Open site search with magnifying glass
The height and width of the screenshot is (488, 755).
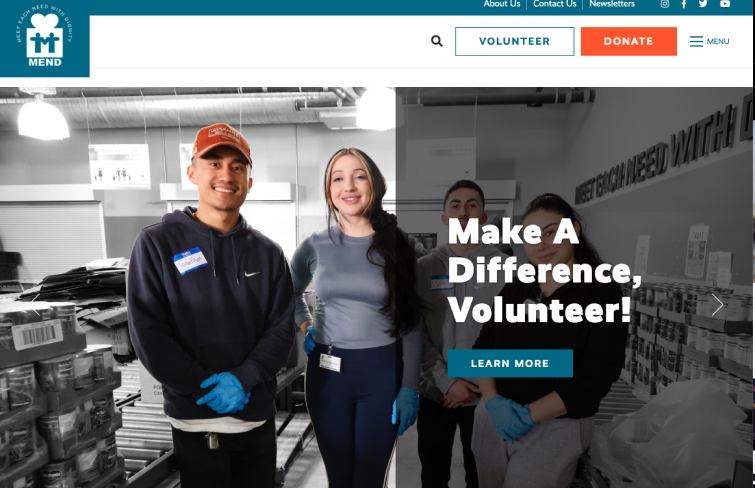tap(437, 41)
